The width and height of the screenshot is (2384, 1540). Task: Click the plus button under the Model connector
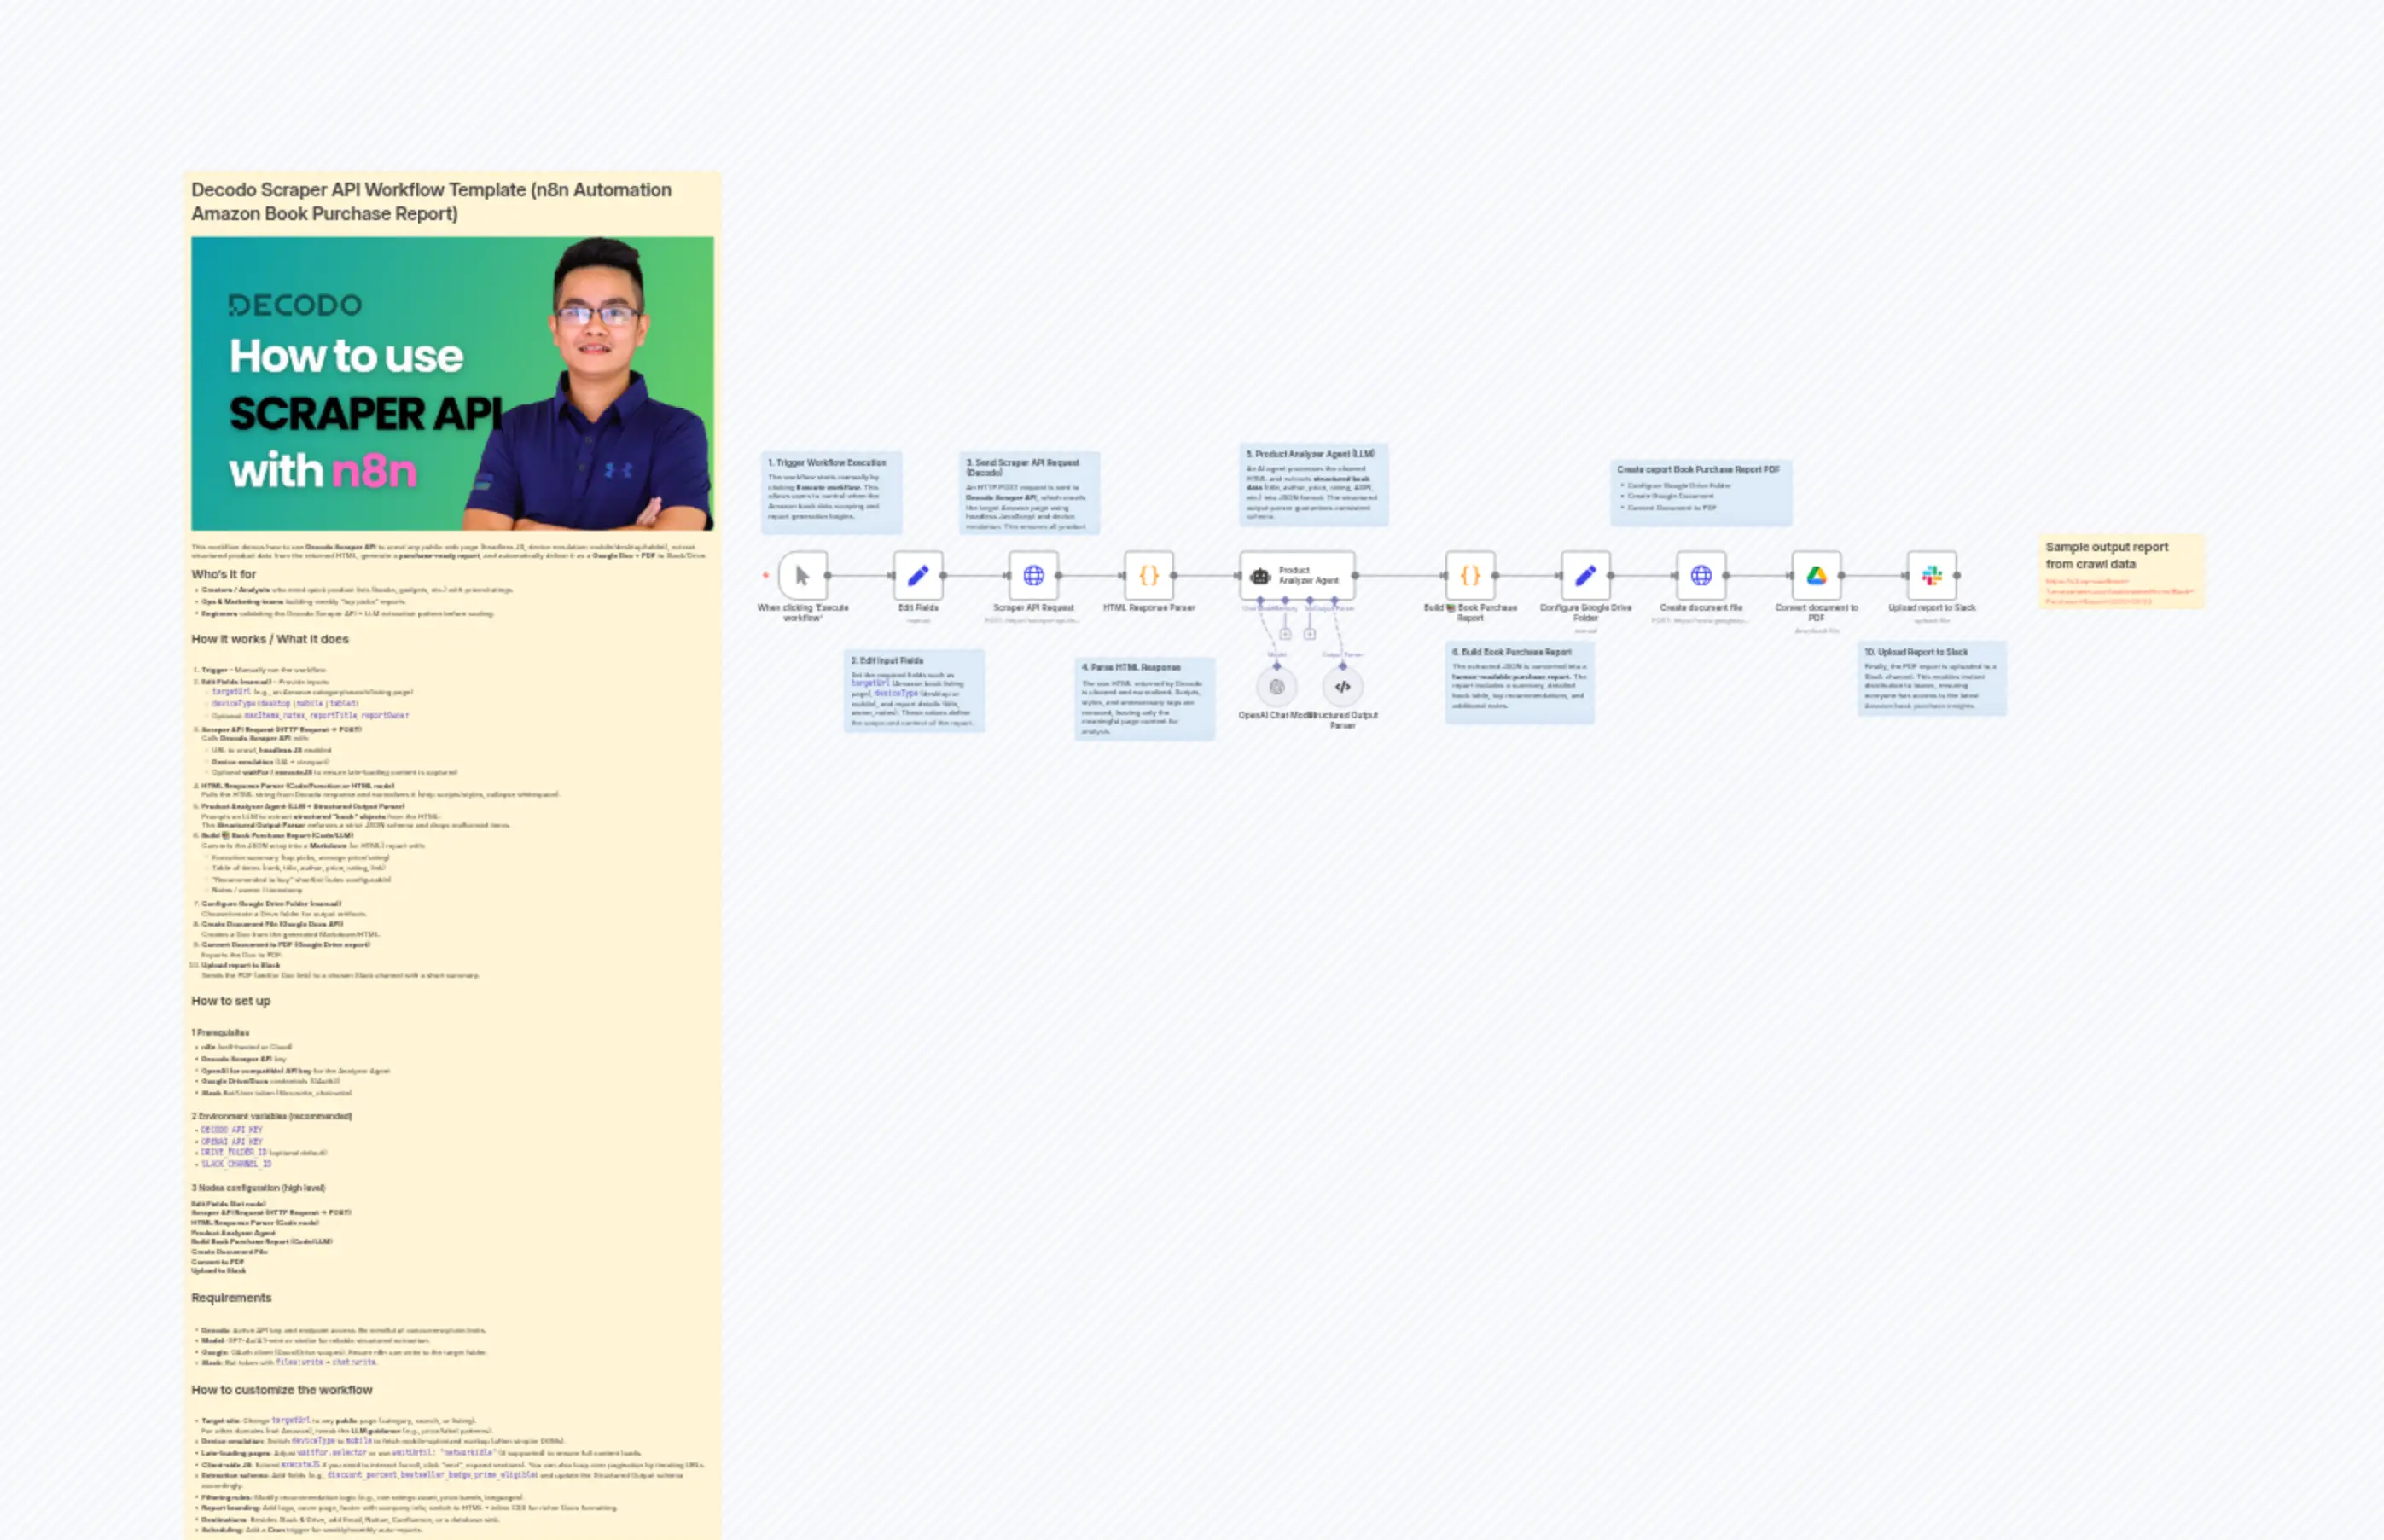click(1286, 635)
